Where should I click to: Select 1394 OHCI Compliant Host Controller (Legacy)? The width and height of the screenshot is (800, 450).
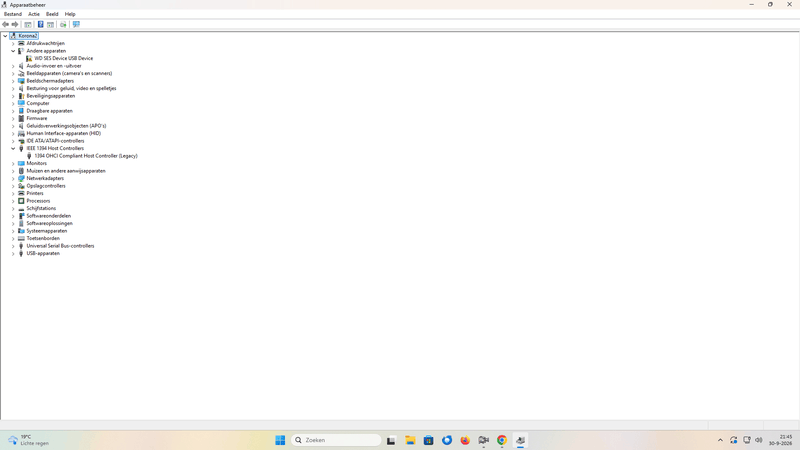click(x=86, y=156)
